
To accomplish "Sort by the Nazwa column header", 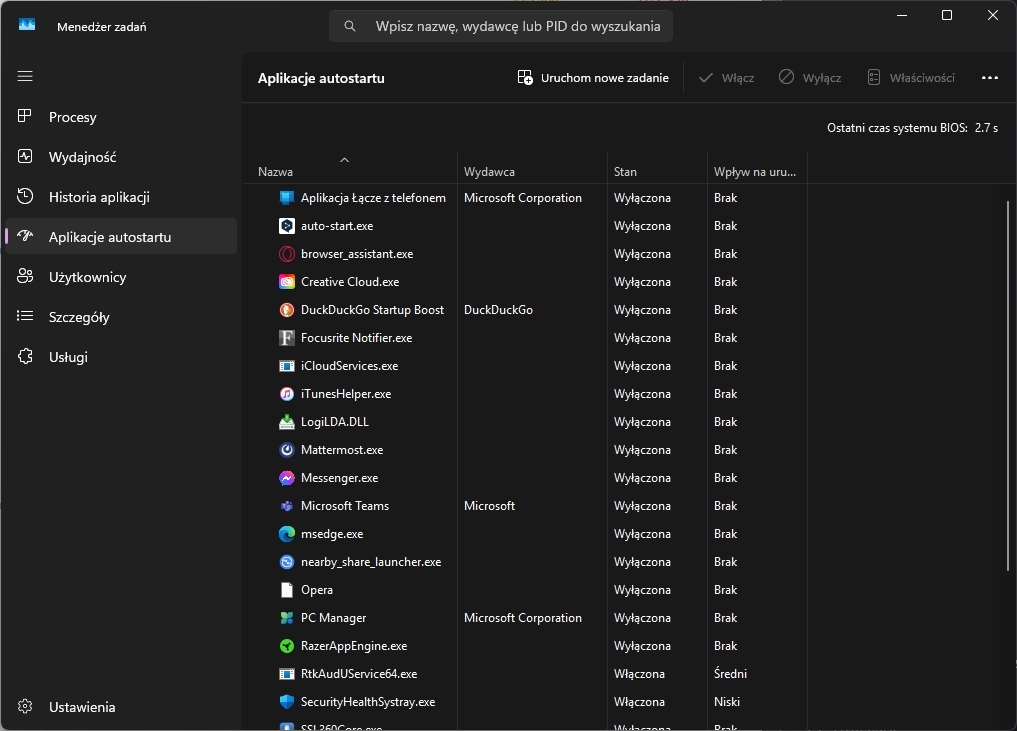I will pyautogui.click(x=276, y=172).
